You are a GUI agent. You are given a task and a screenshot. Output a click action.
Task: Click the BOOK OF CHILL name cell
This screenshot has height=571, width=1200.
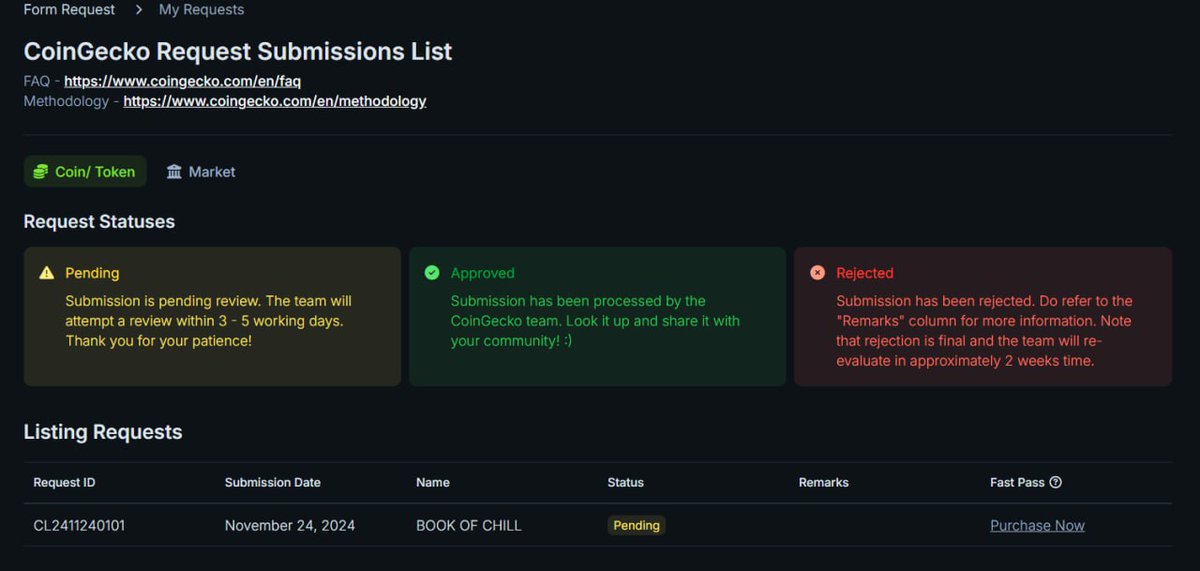pyautogui.click(x=469, y=525)
